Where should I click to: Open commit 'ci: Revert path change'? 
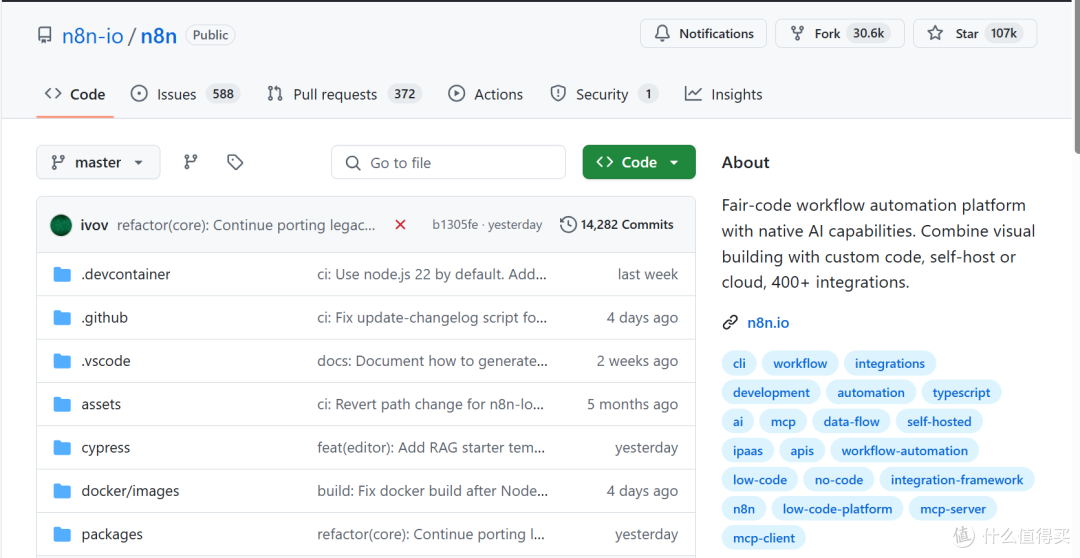(430, 404)
